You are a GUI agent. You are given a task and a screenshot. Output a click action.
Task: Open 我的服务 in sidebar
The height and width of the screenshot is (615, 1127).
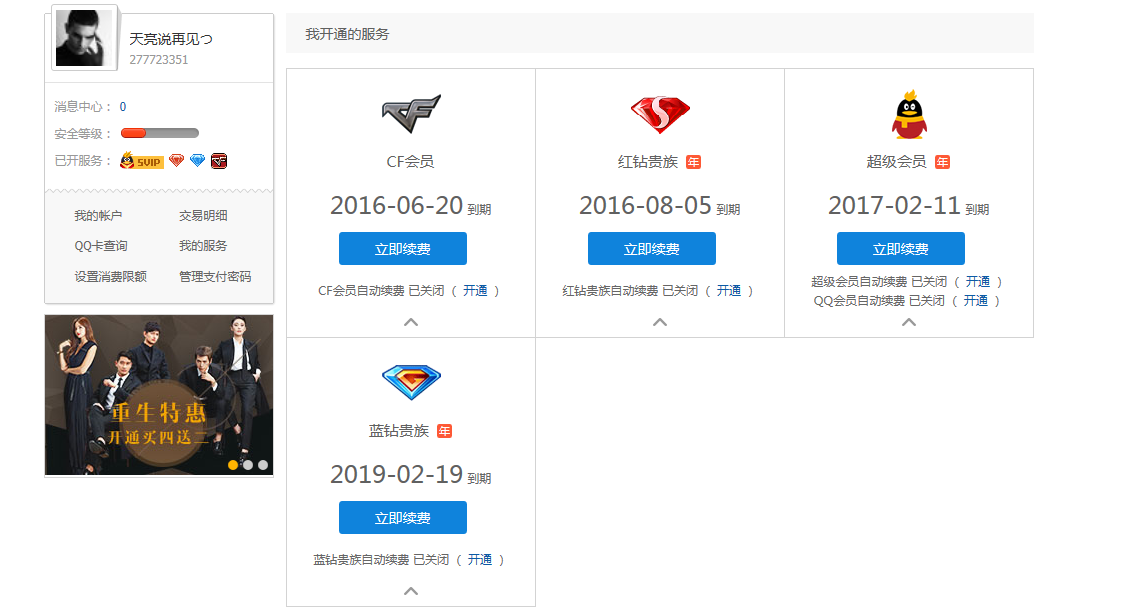(203, 246)
